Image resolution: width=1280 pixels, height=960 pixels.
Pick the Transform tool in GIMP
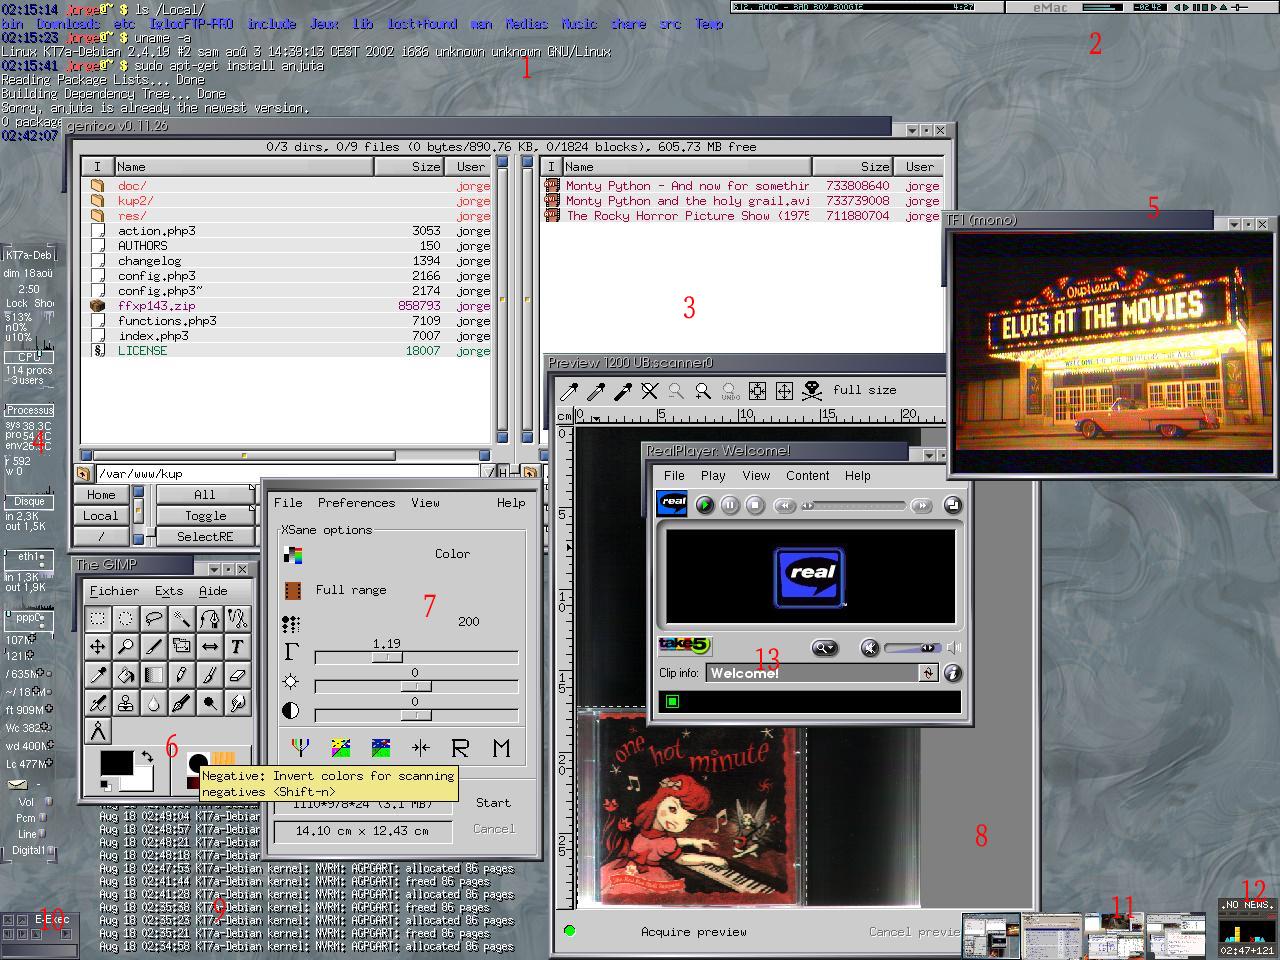click(x=181, y=646)
